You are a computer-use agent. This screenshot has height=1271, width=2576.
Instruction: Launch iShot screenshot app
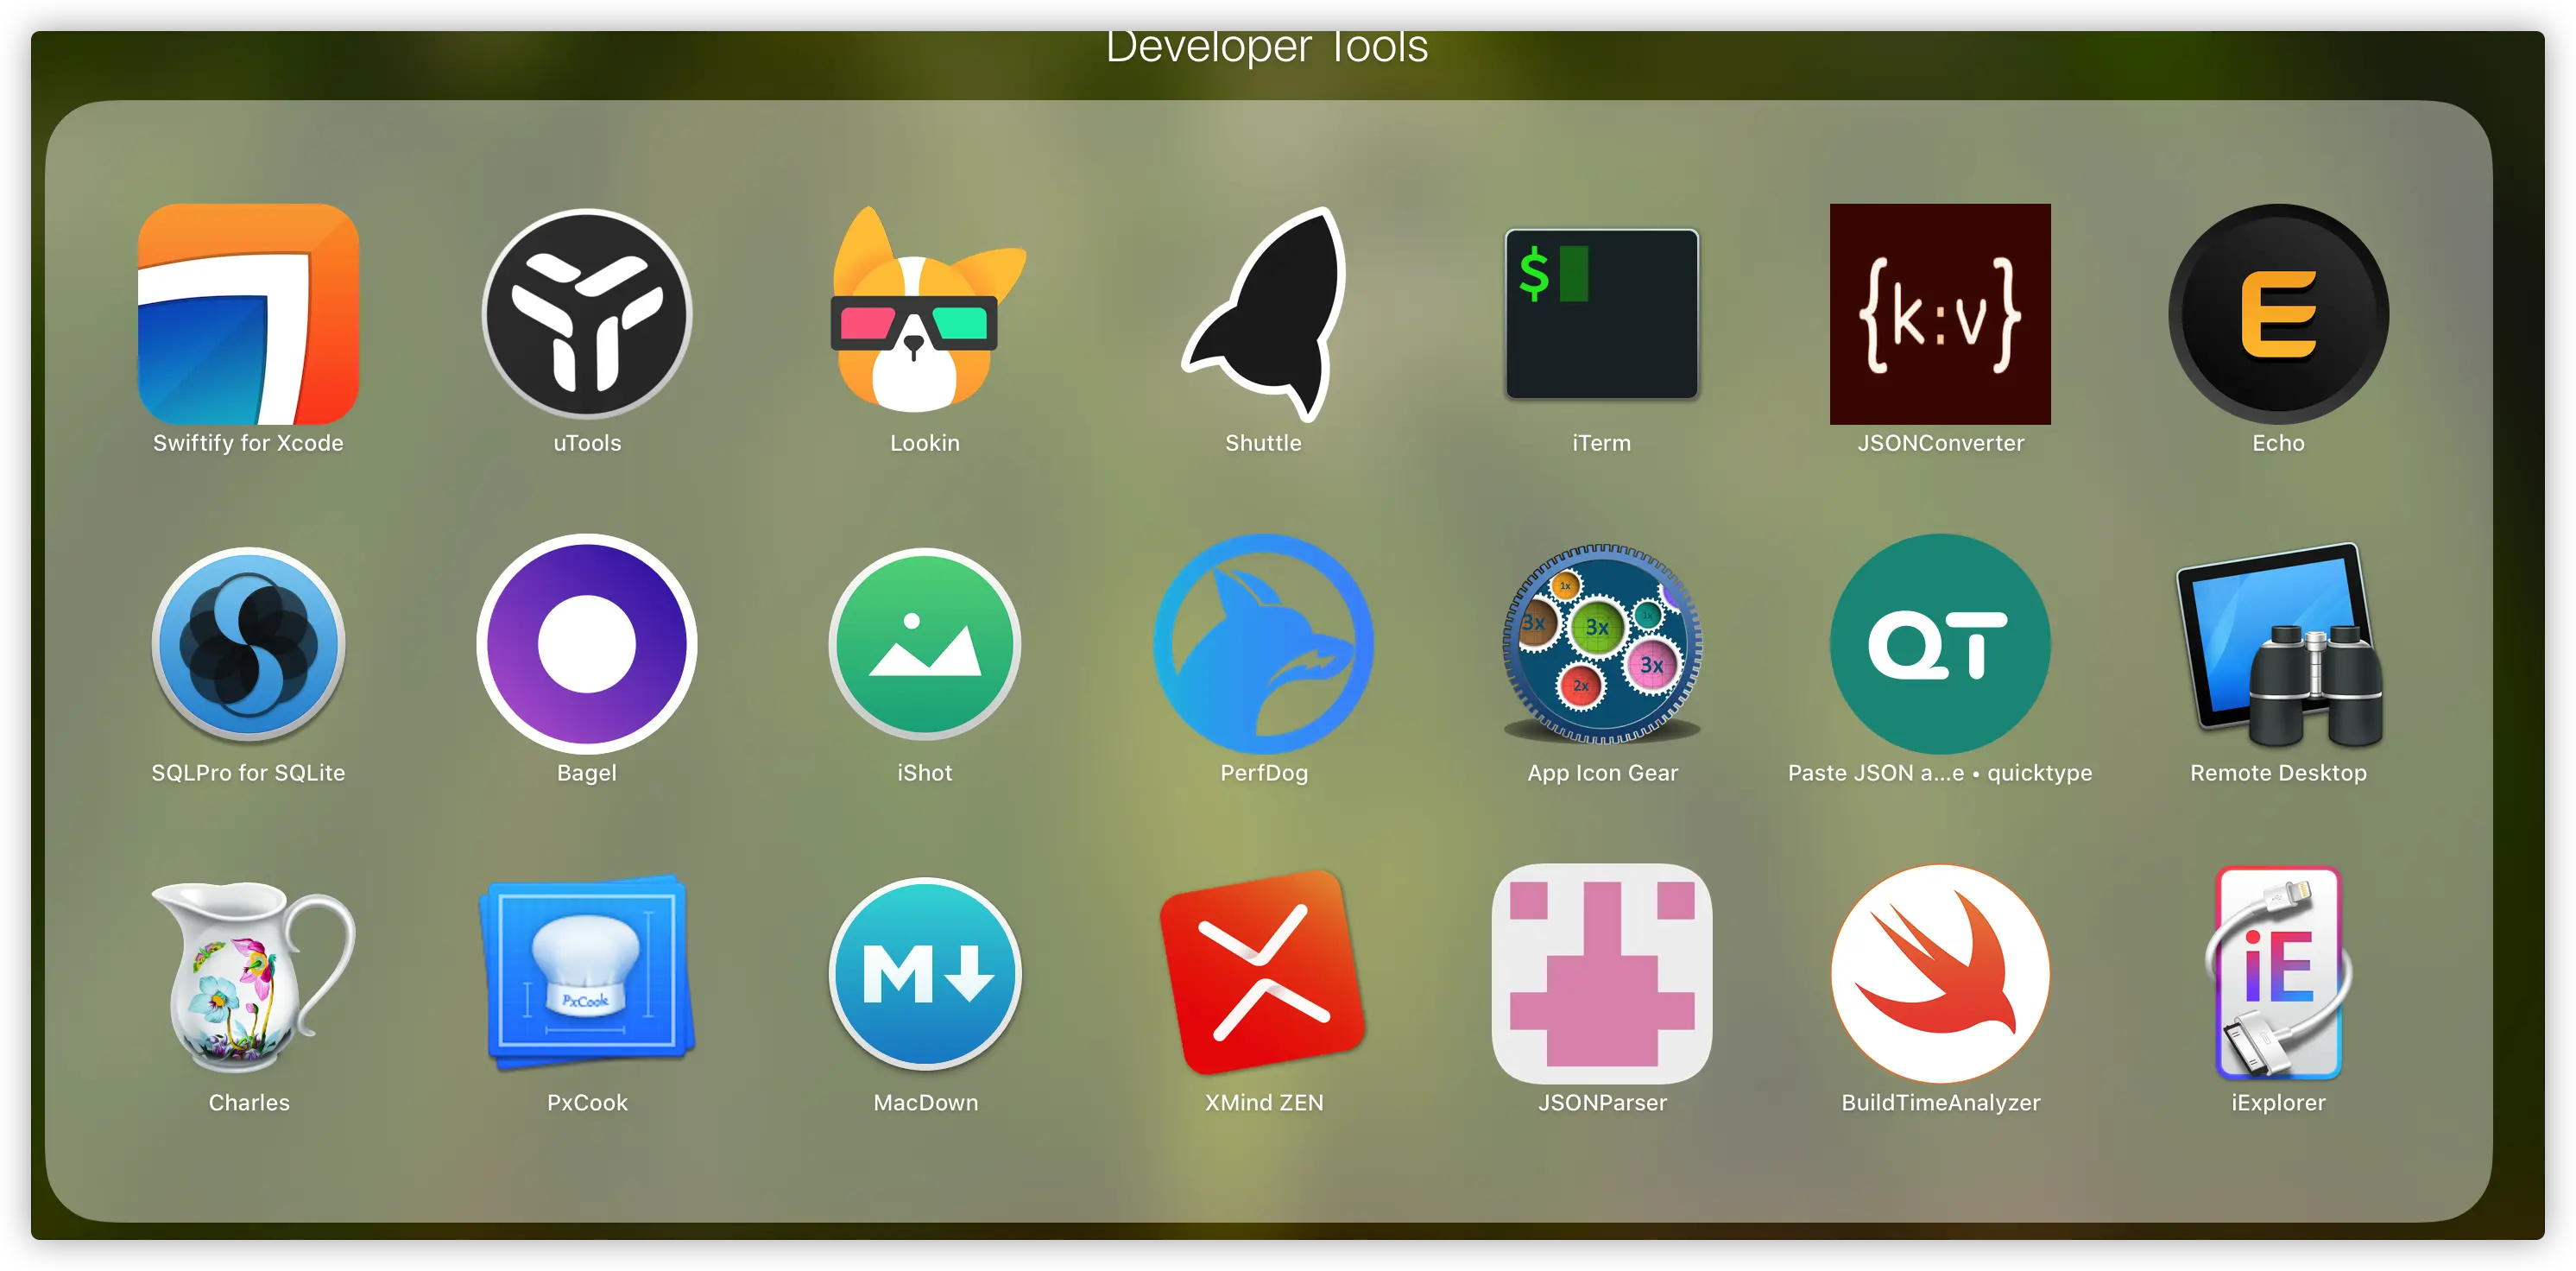coord(925,644)
